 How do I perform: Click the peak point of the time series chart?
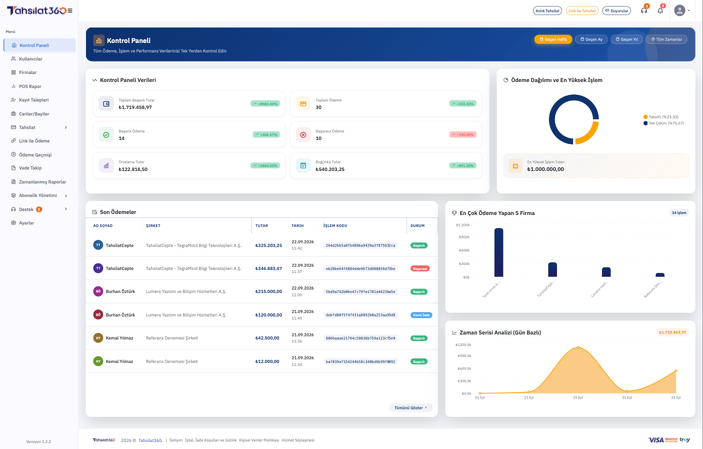[x=578, y=347]
